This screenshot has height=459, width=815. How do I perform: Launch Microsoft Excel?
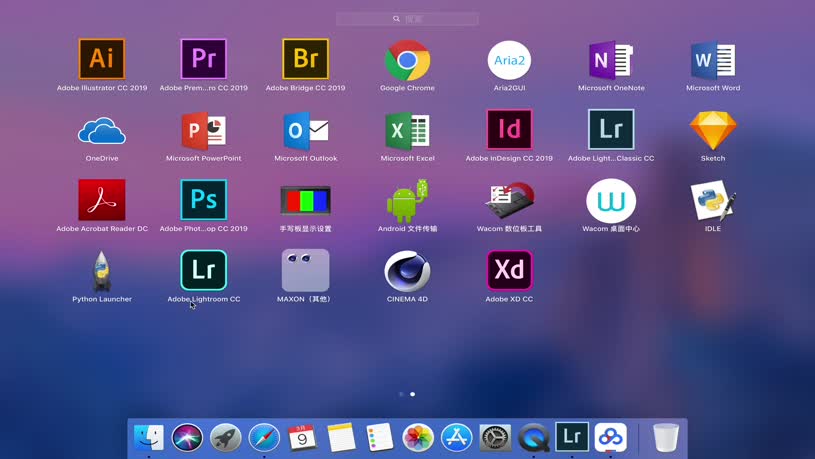click(x=408, y=130)
